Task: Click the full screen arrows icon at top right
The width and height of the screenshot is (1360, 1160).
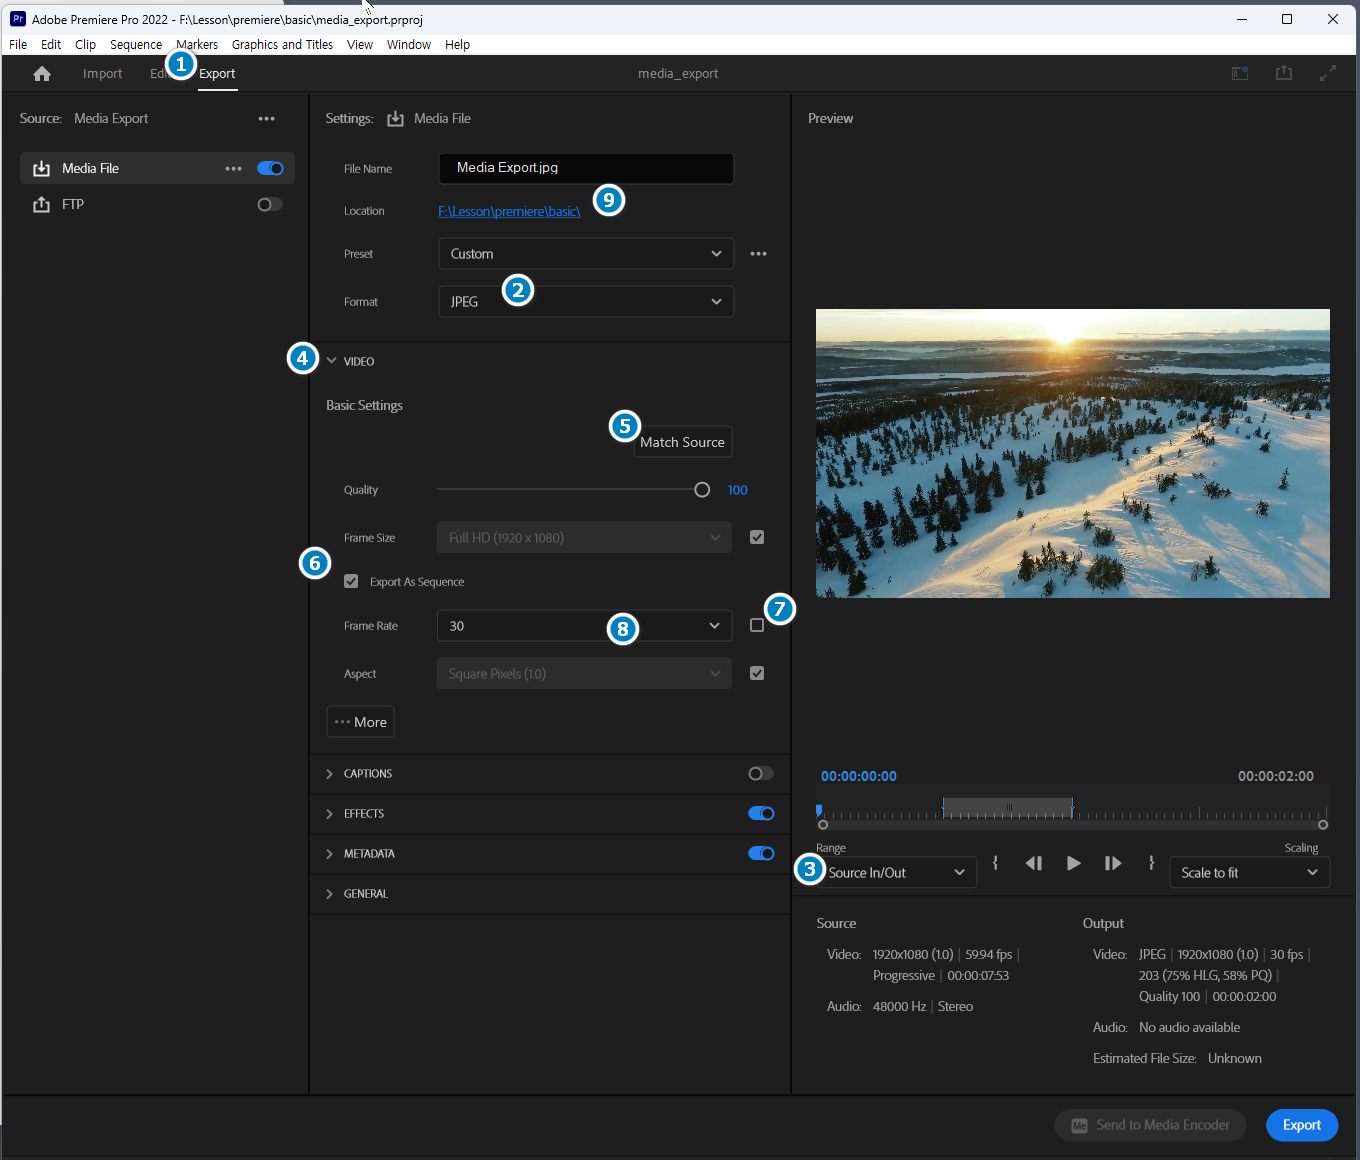Action: tap(1327, 73)
